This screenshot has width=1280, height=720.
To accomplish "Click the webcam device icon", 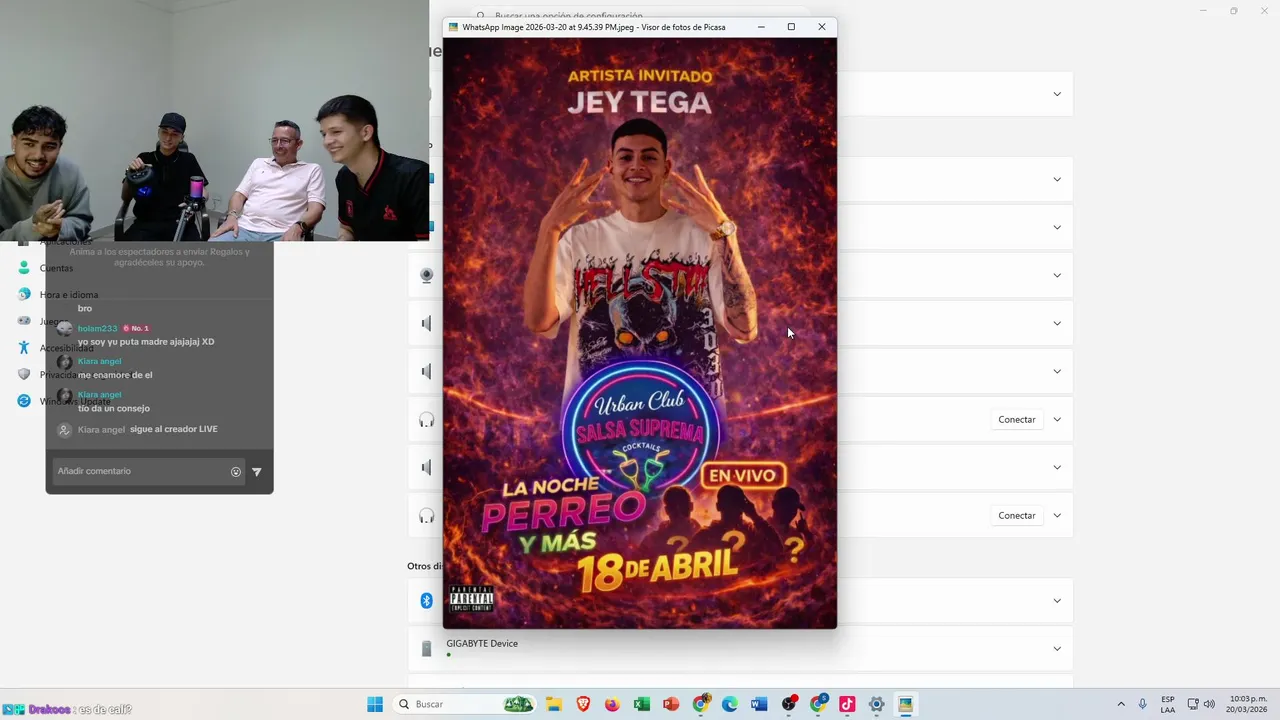I will [x=426, y=276].
